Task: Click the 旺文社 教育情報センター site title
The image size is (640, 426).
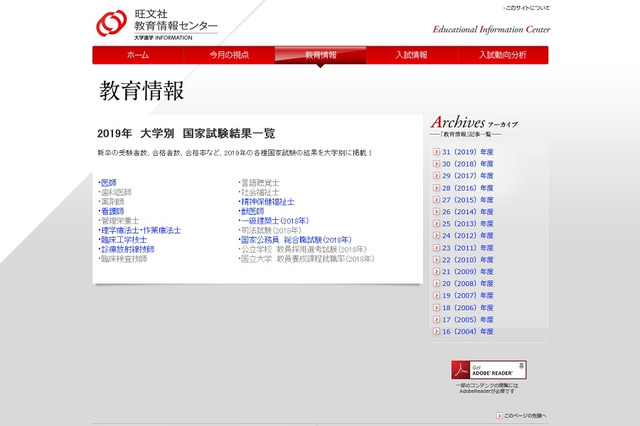Action: coord(176,20)
